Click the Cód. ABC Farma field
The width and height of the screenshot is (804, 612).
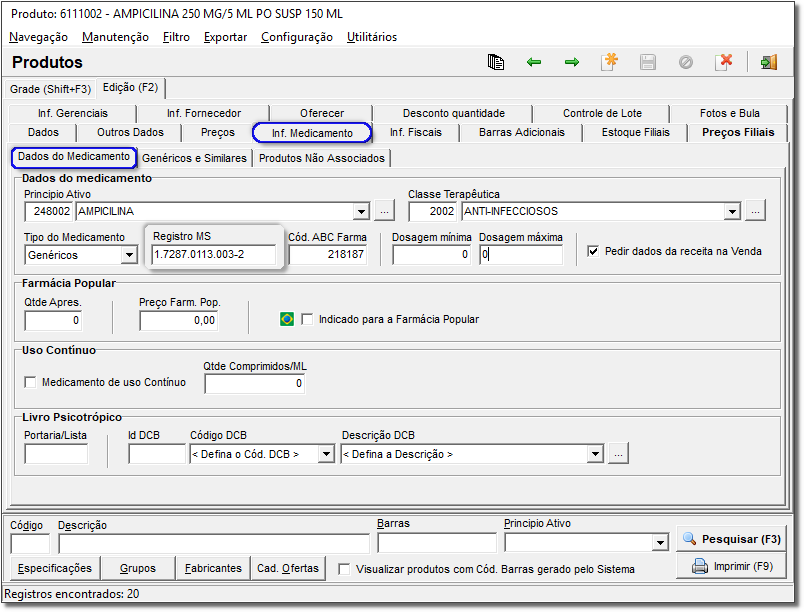(x=328, y=254)
